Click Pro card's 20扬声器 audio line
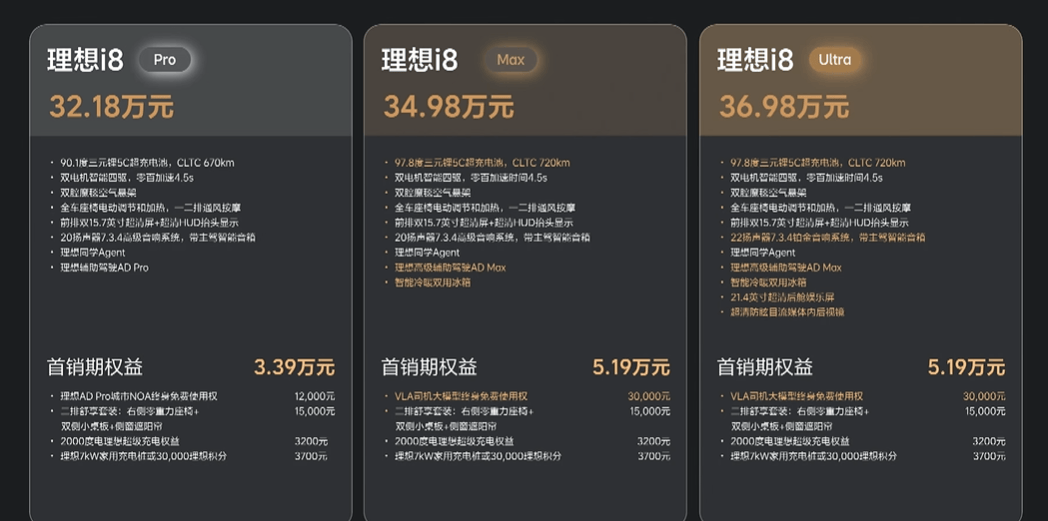This screenshot has height=521, width=1048. point(158,237)
